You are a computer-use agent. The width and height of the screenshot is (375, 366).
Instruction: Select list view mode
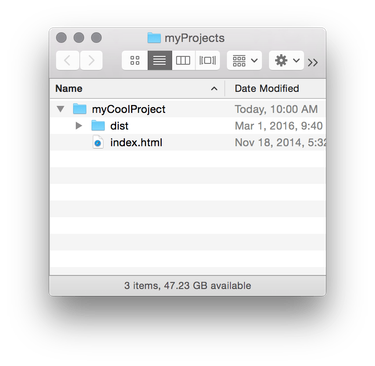pos(159,60)
